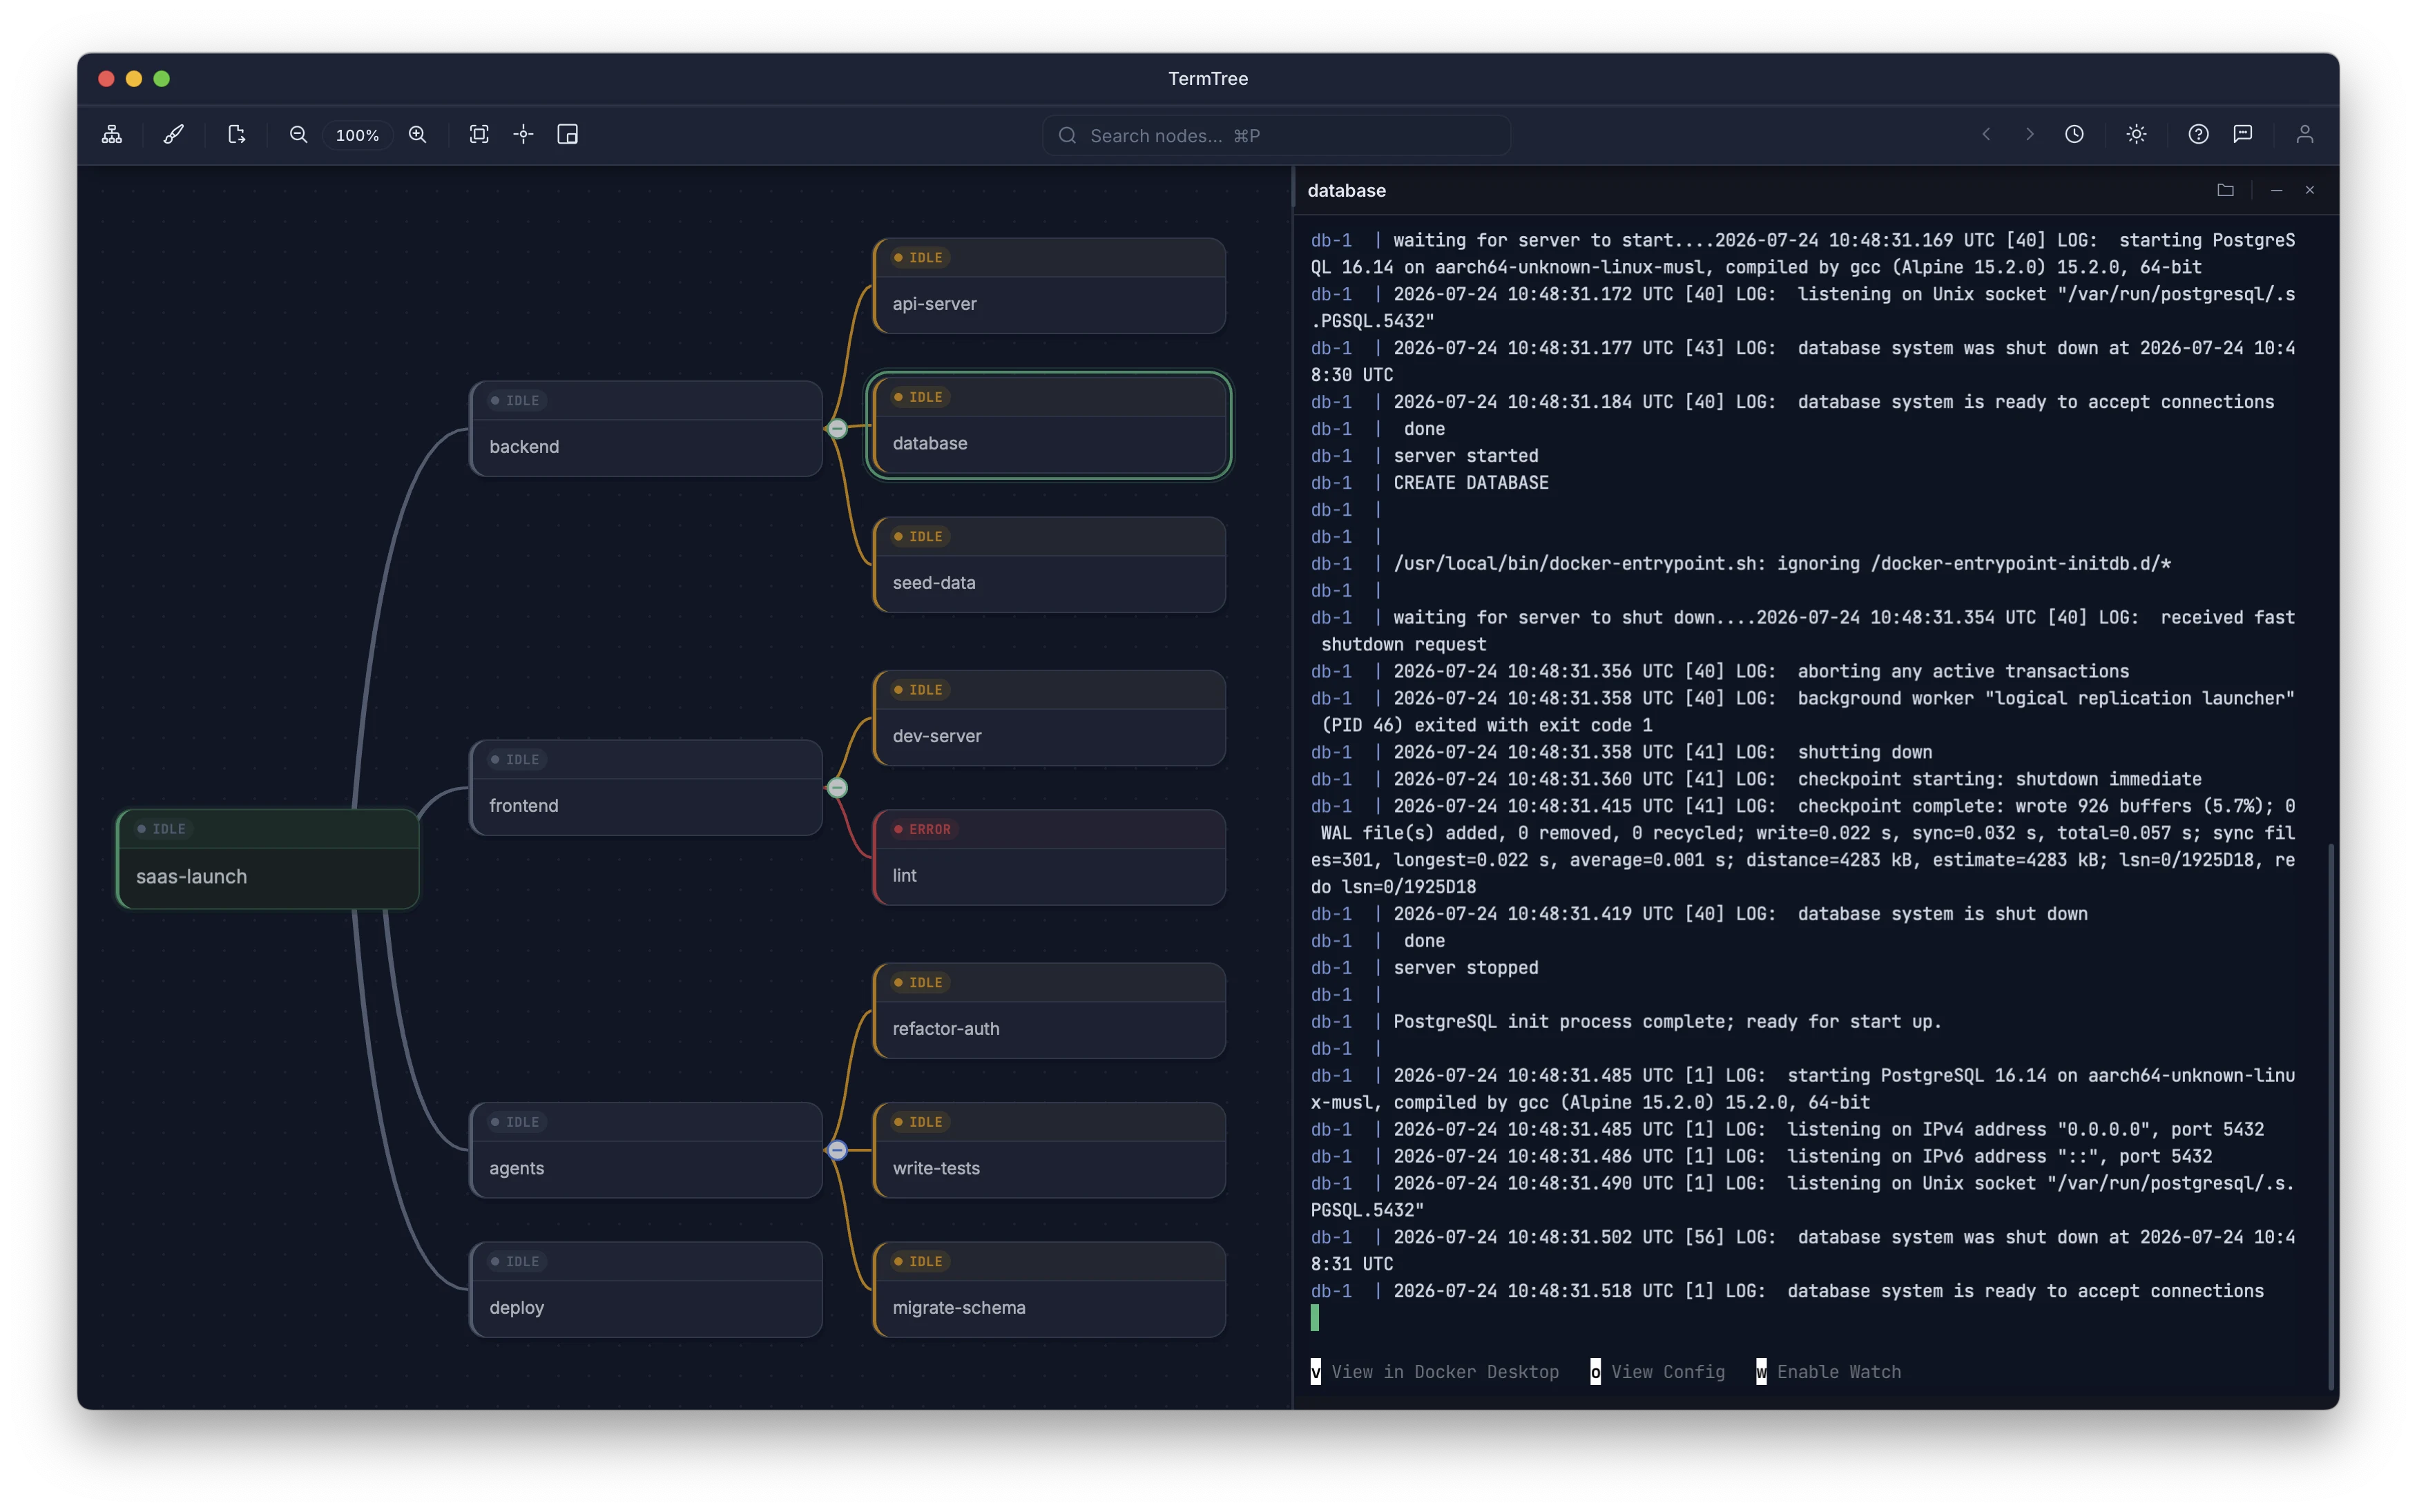Select the deploy node
This screenshot has height=1512, width=2417.
click(x=646, y=1290)
